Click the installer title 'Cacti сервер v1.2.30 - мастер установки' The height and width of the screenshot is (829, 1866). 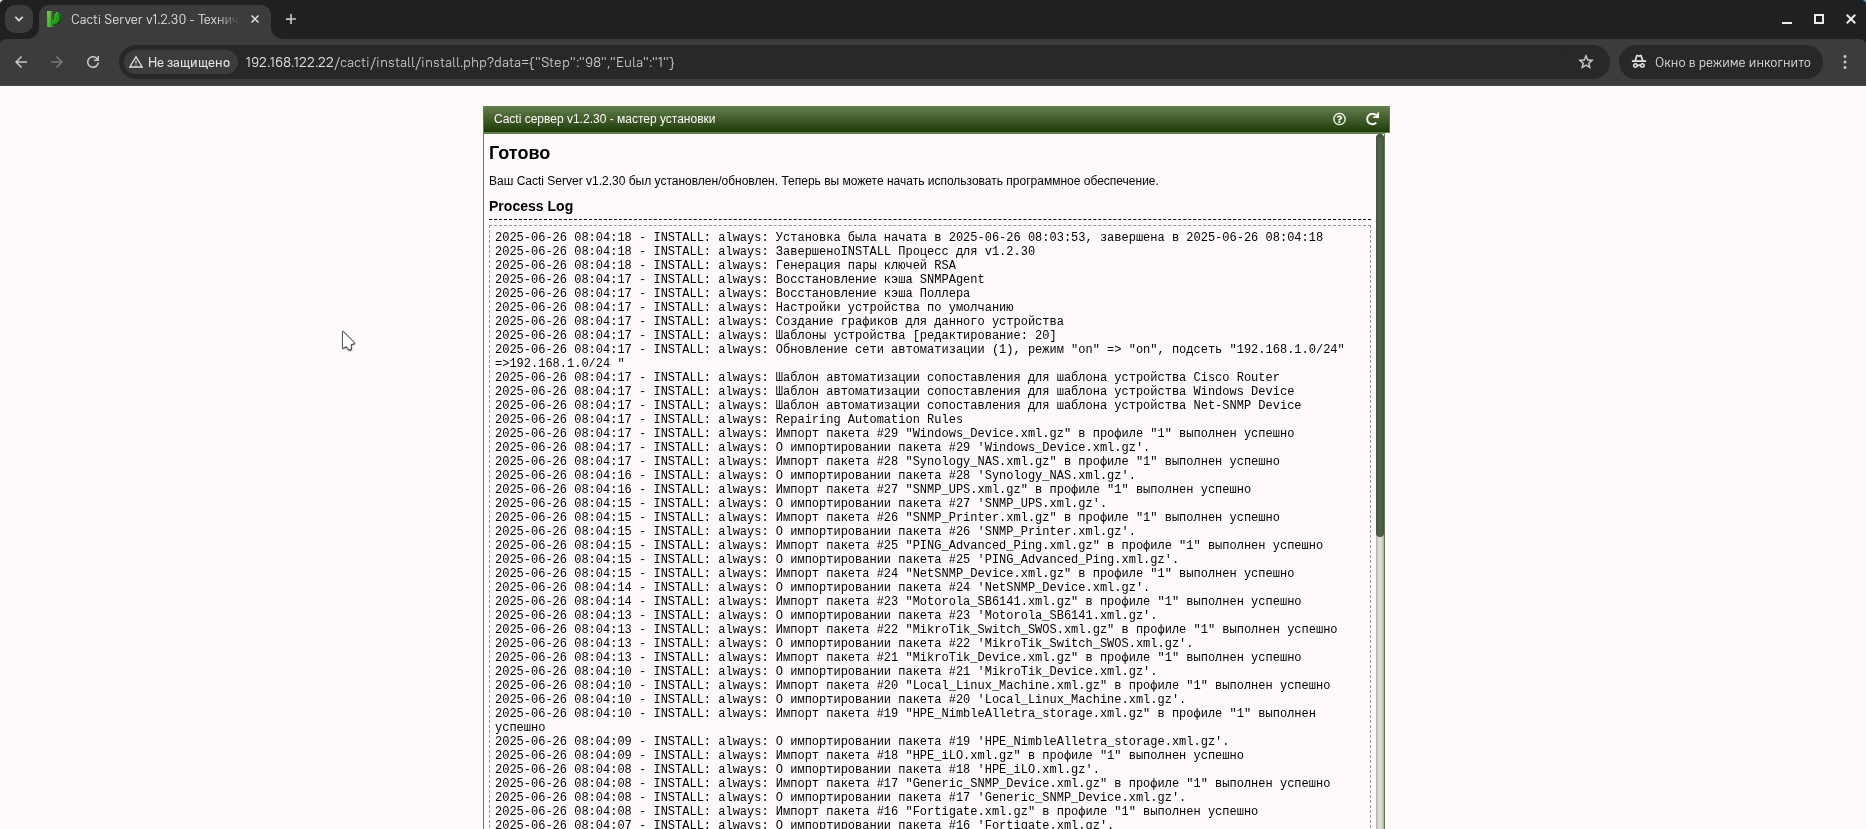(x=604, y=119)
